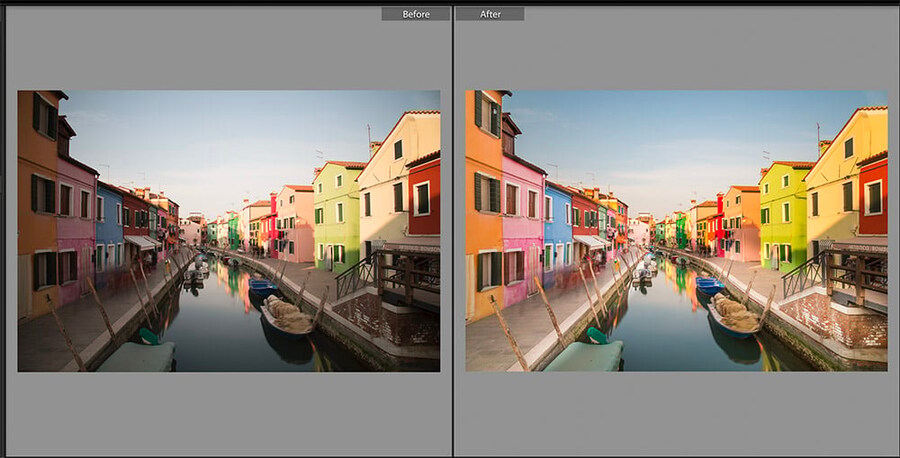Image resolution: width=900 pixels, height=458 pixels.
Task: Click the divider between Before and After panes
Action: [x=452, y=230]
